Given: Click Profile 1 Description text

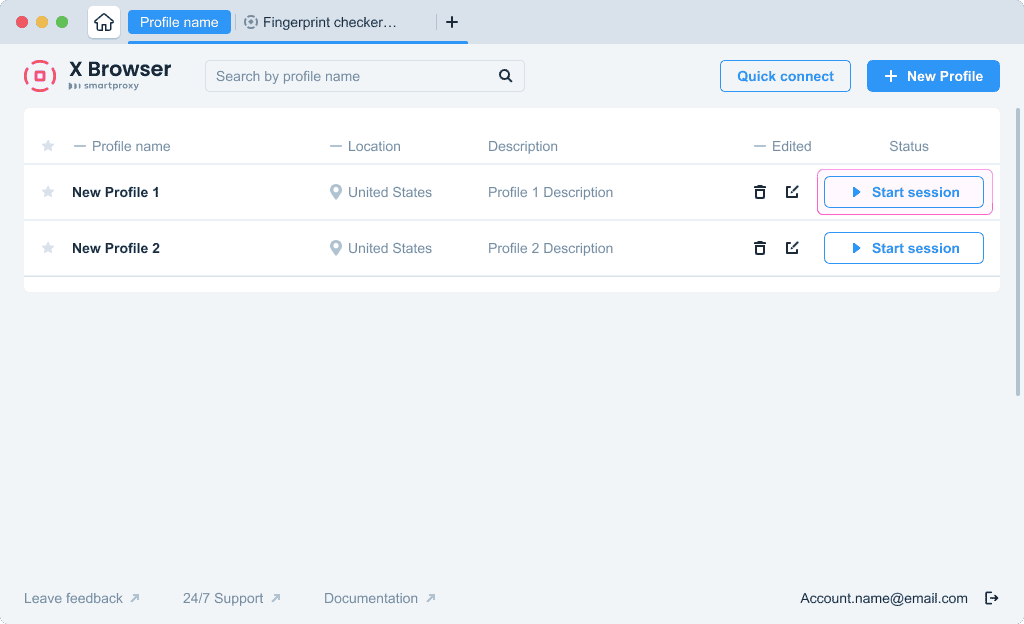Looking at the screenshot, I should click(551, 192).
